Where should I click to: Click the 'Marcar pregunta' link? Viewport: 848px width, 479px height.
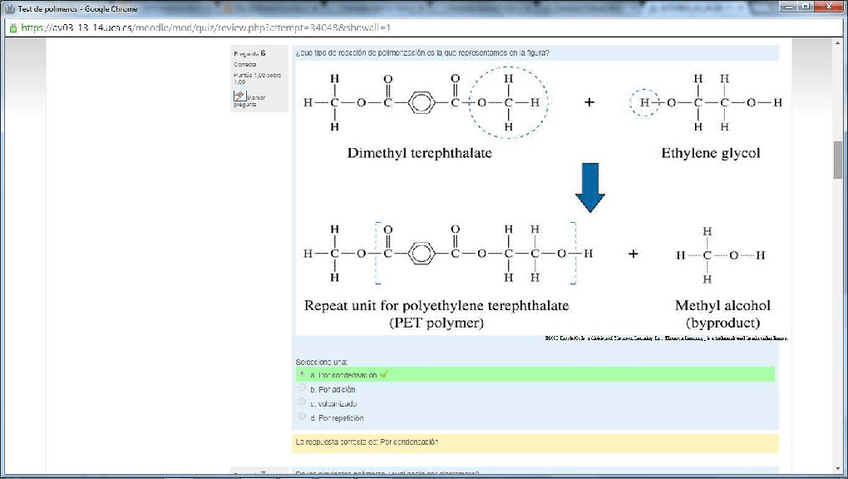click(x=250, y=101)
